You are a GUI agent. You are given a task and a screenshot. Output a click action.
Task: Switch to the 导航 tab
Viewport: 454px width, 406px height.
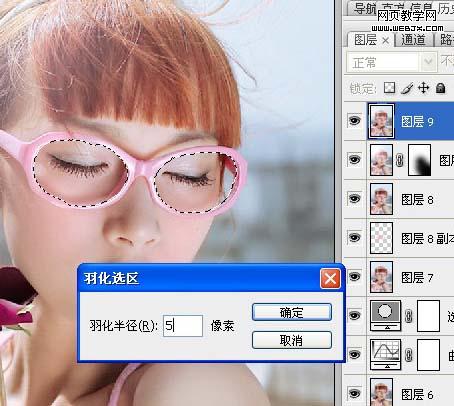(x=364, y=8)
